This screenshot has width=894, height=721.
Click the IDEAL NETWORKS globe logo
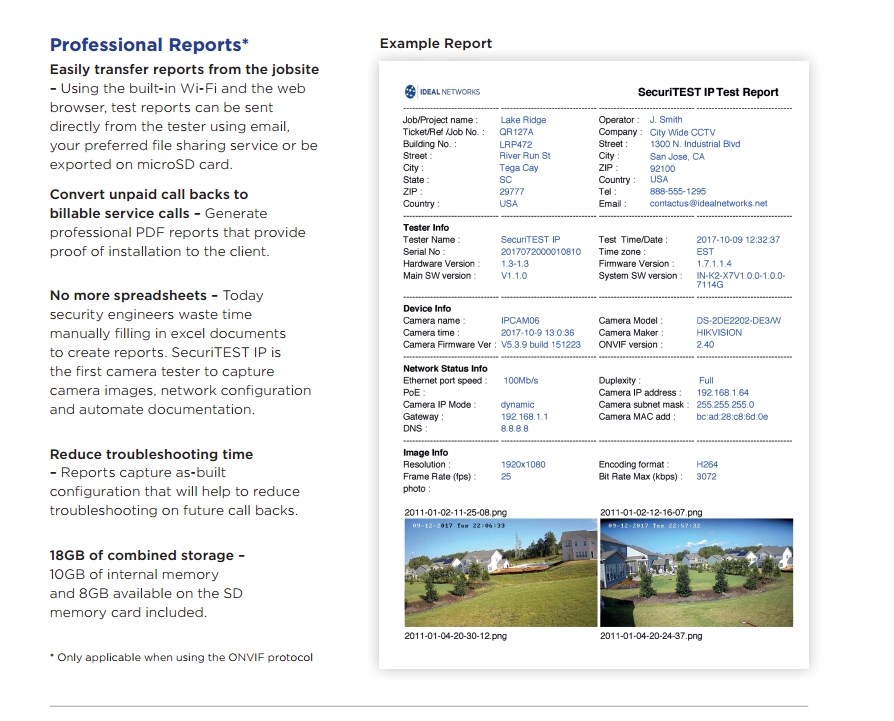pos(410,91)
